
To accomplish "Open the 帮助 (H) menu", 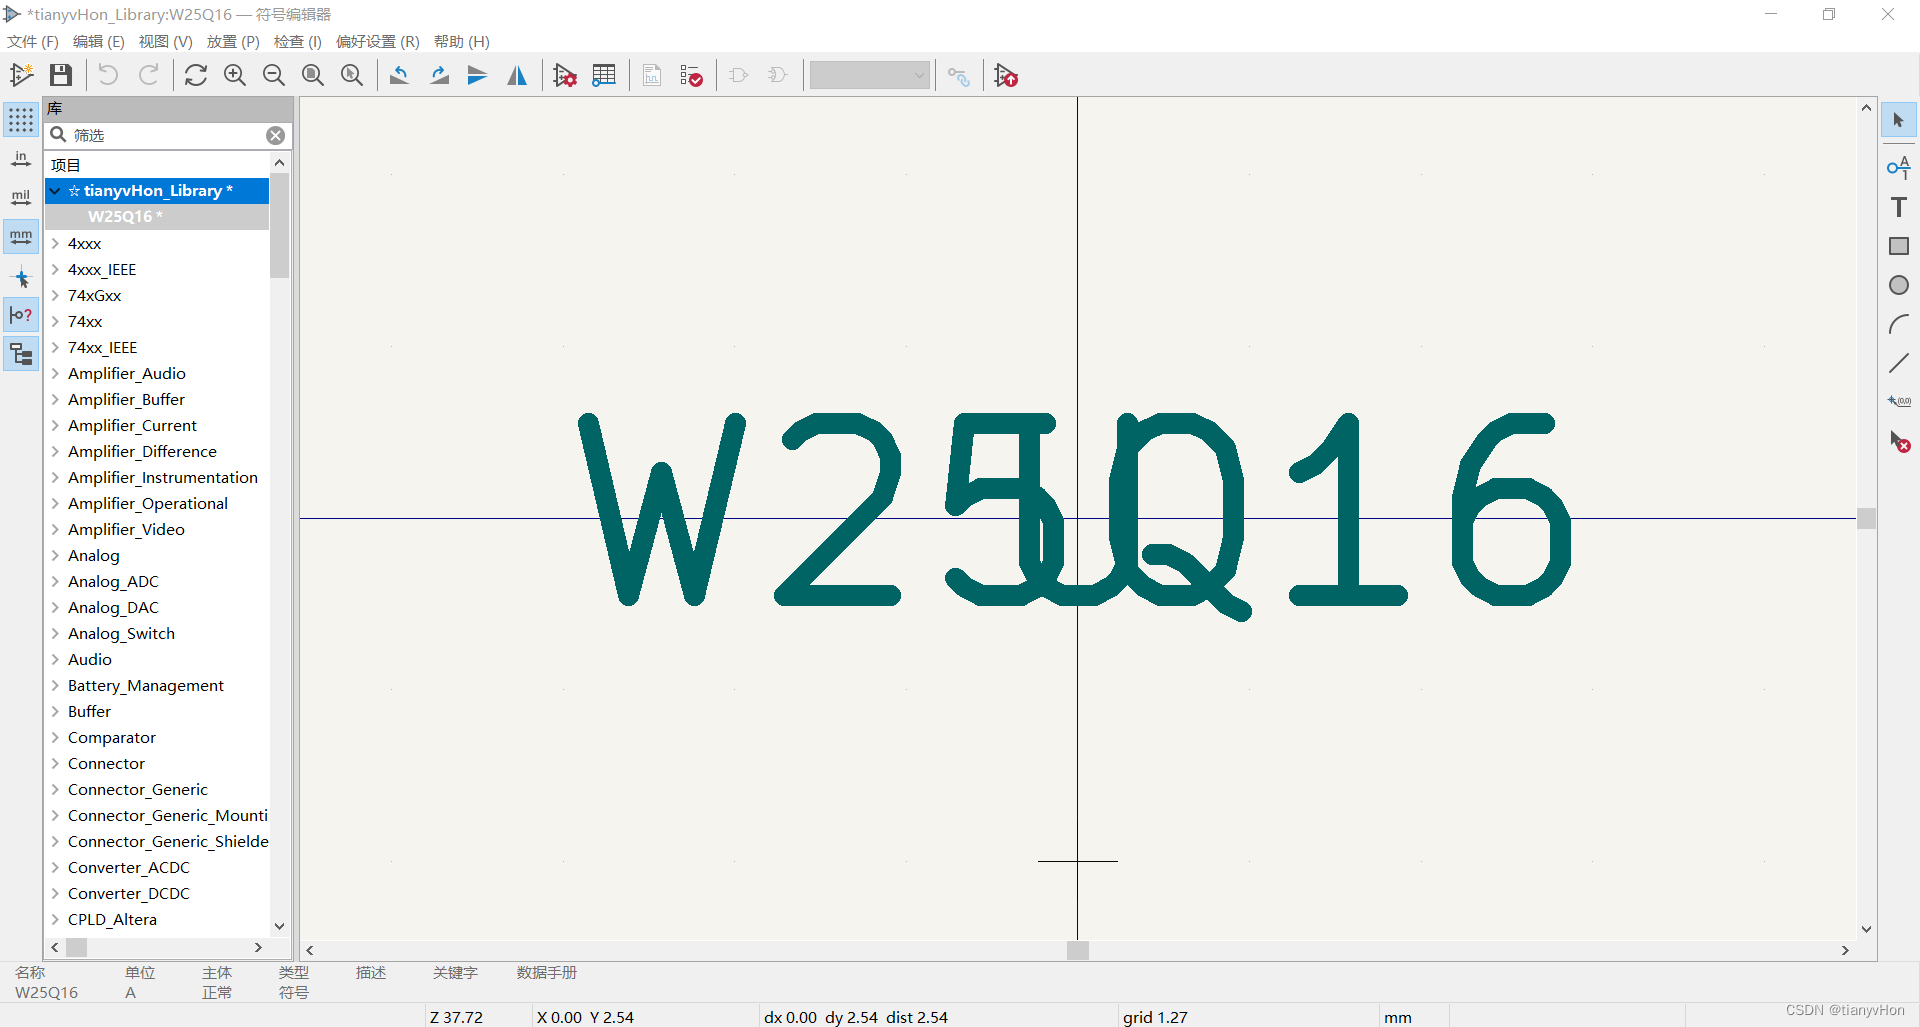I will click(x=462, y=41).
